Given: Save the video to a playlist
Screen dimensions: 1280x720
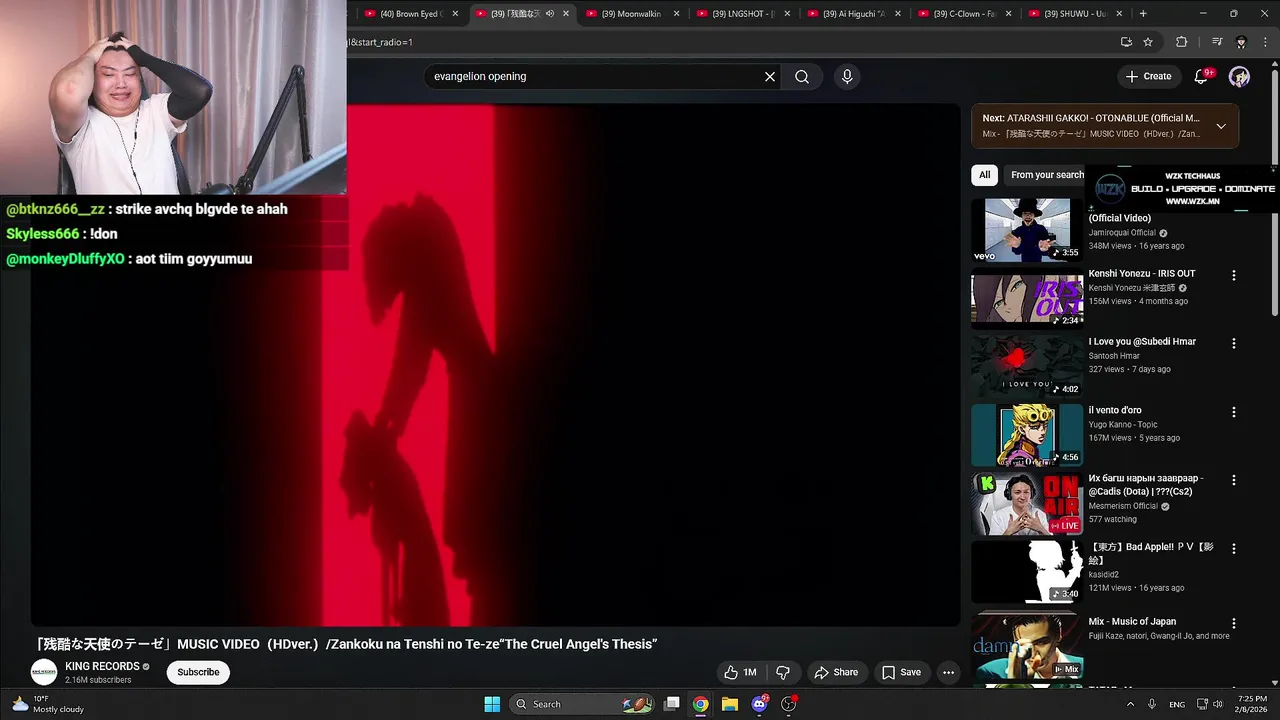Looking at the screenshot, I should (901, 672).
